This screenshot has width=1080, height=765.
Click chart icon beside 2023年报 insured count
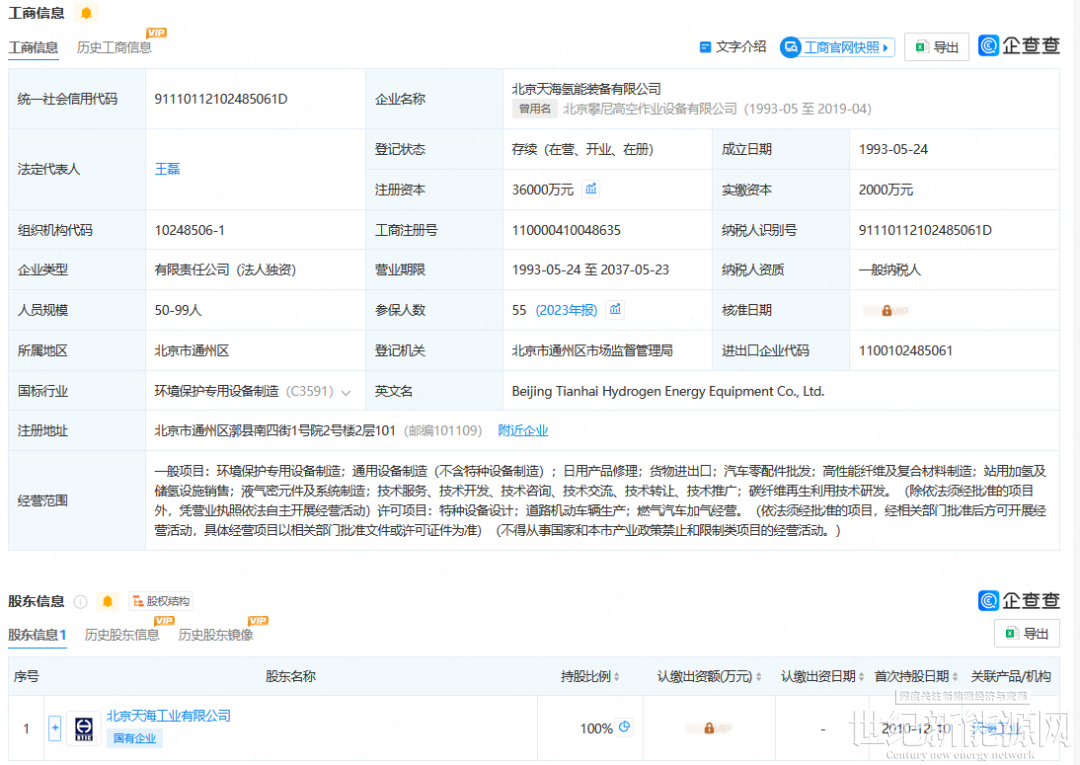coord(615,310)
